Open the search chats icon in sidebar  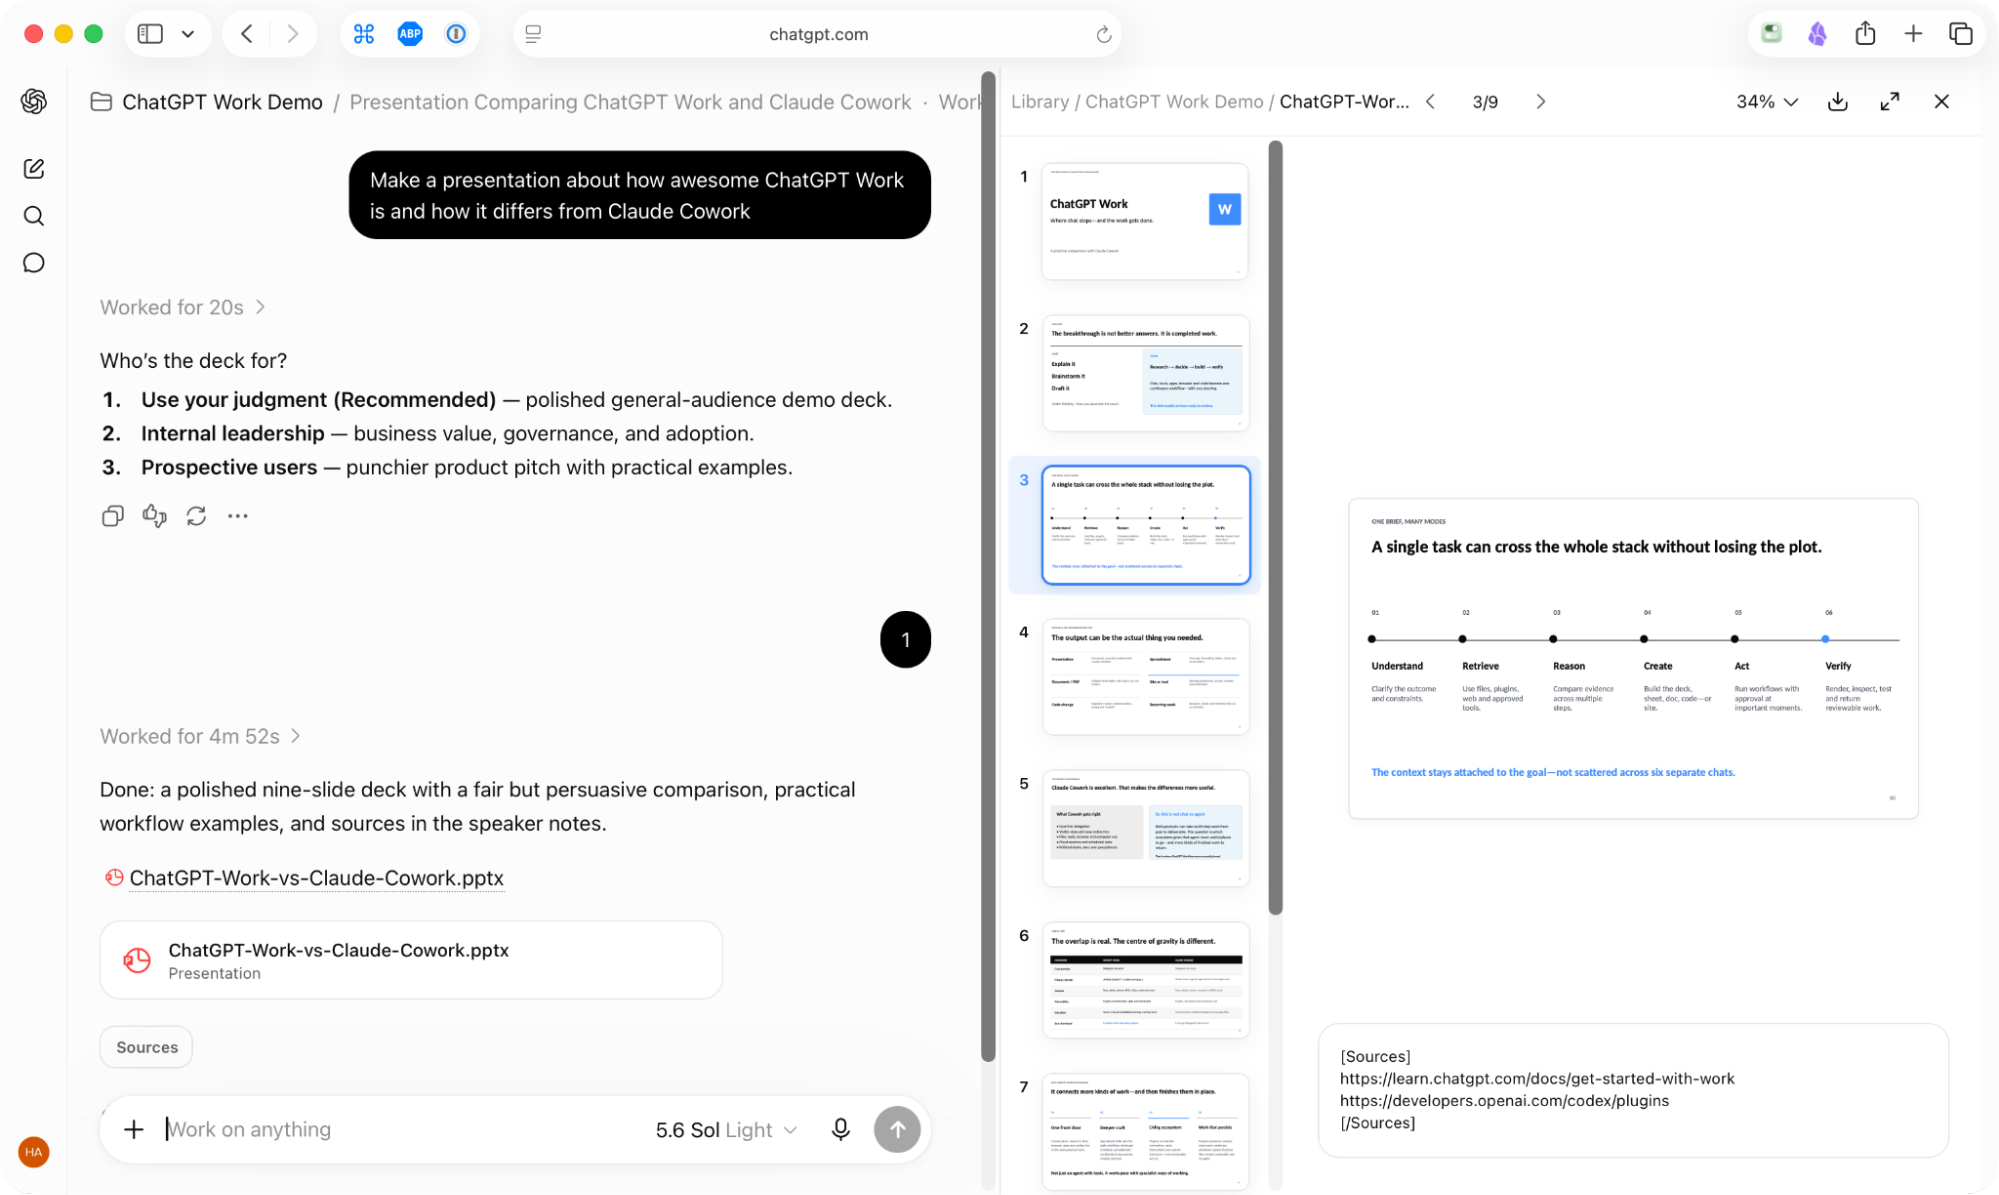coord(34,216)
